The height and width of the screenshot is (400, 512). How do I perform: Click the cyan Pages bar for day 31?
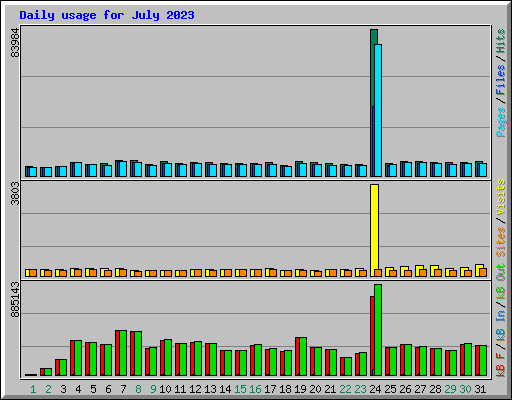483,170
